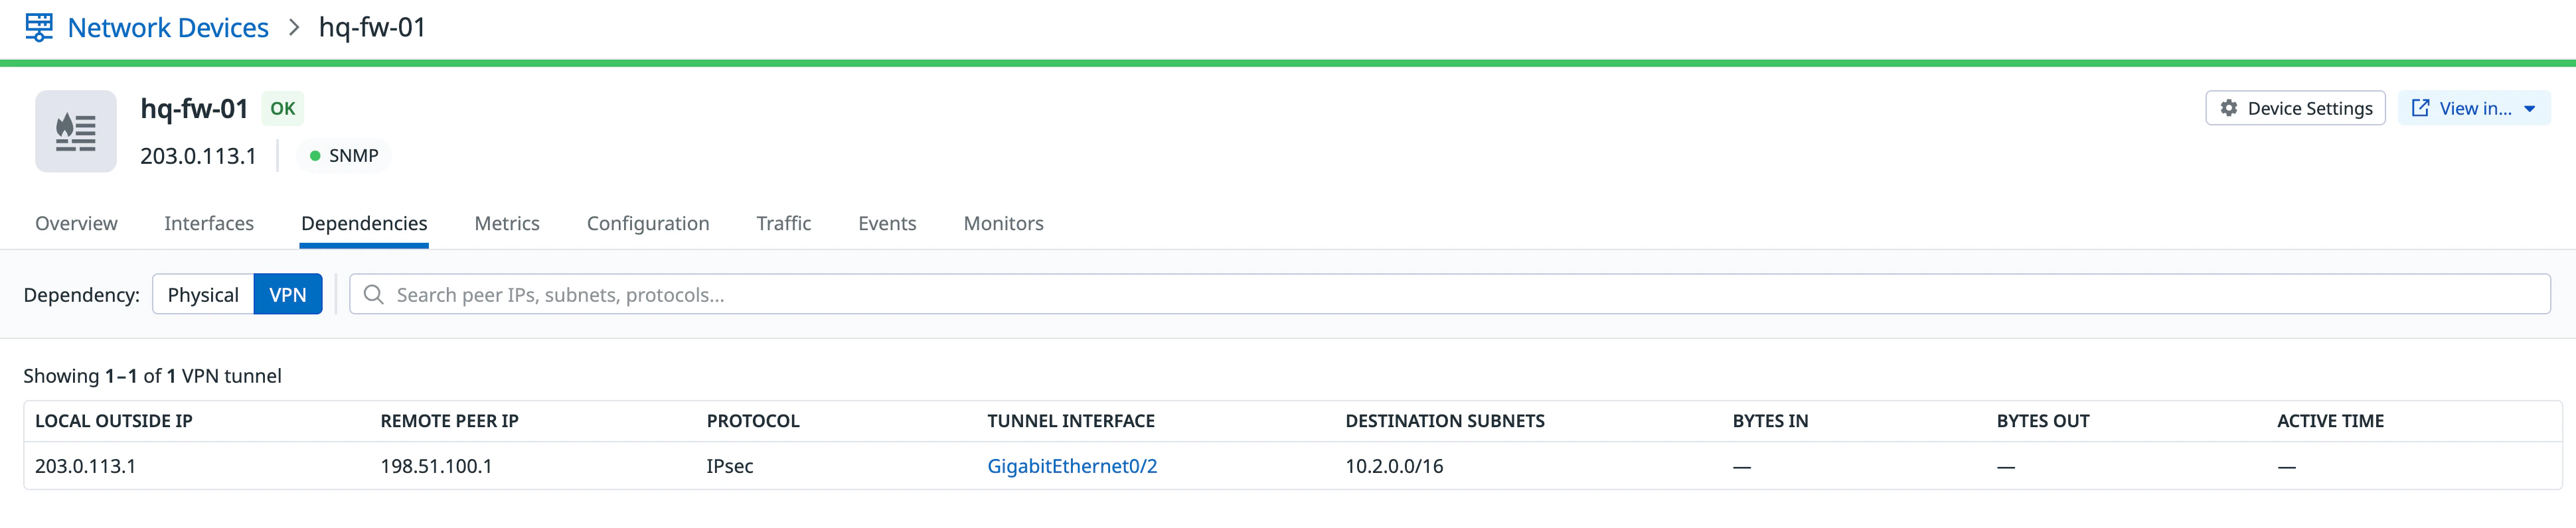The height and width of the screenshot is (528, 2576).
Task: Open the Network Devices breadcrumb link
Action: pyautogui.click(x=168, y=27)
